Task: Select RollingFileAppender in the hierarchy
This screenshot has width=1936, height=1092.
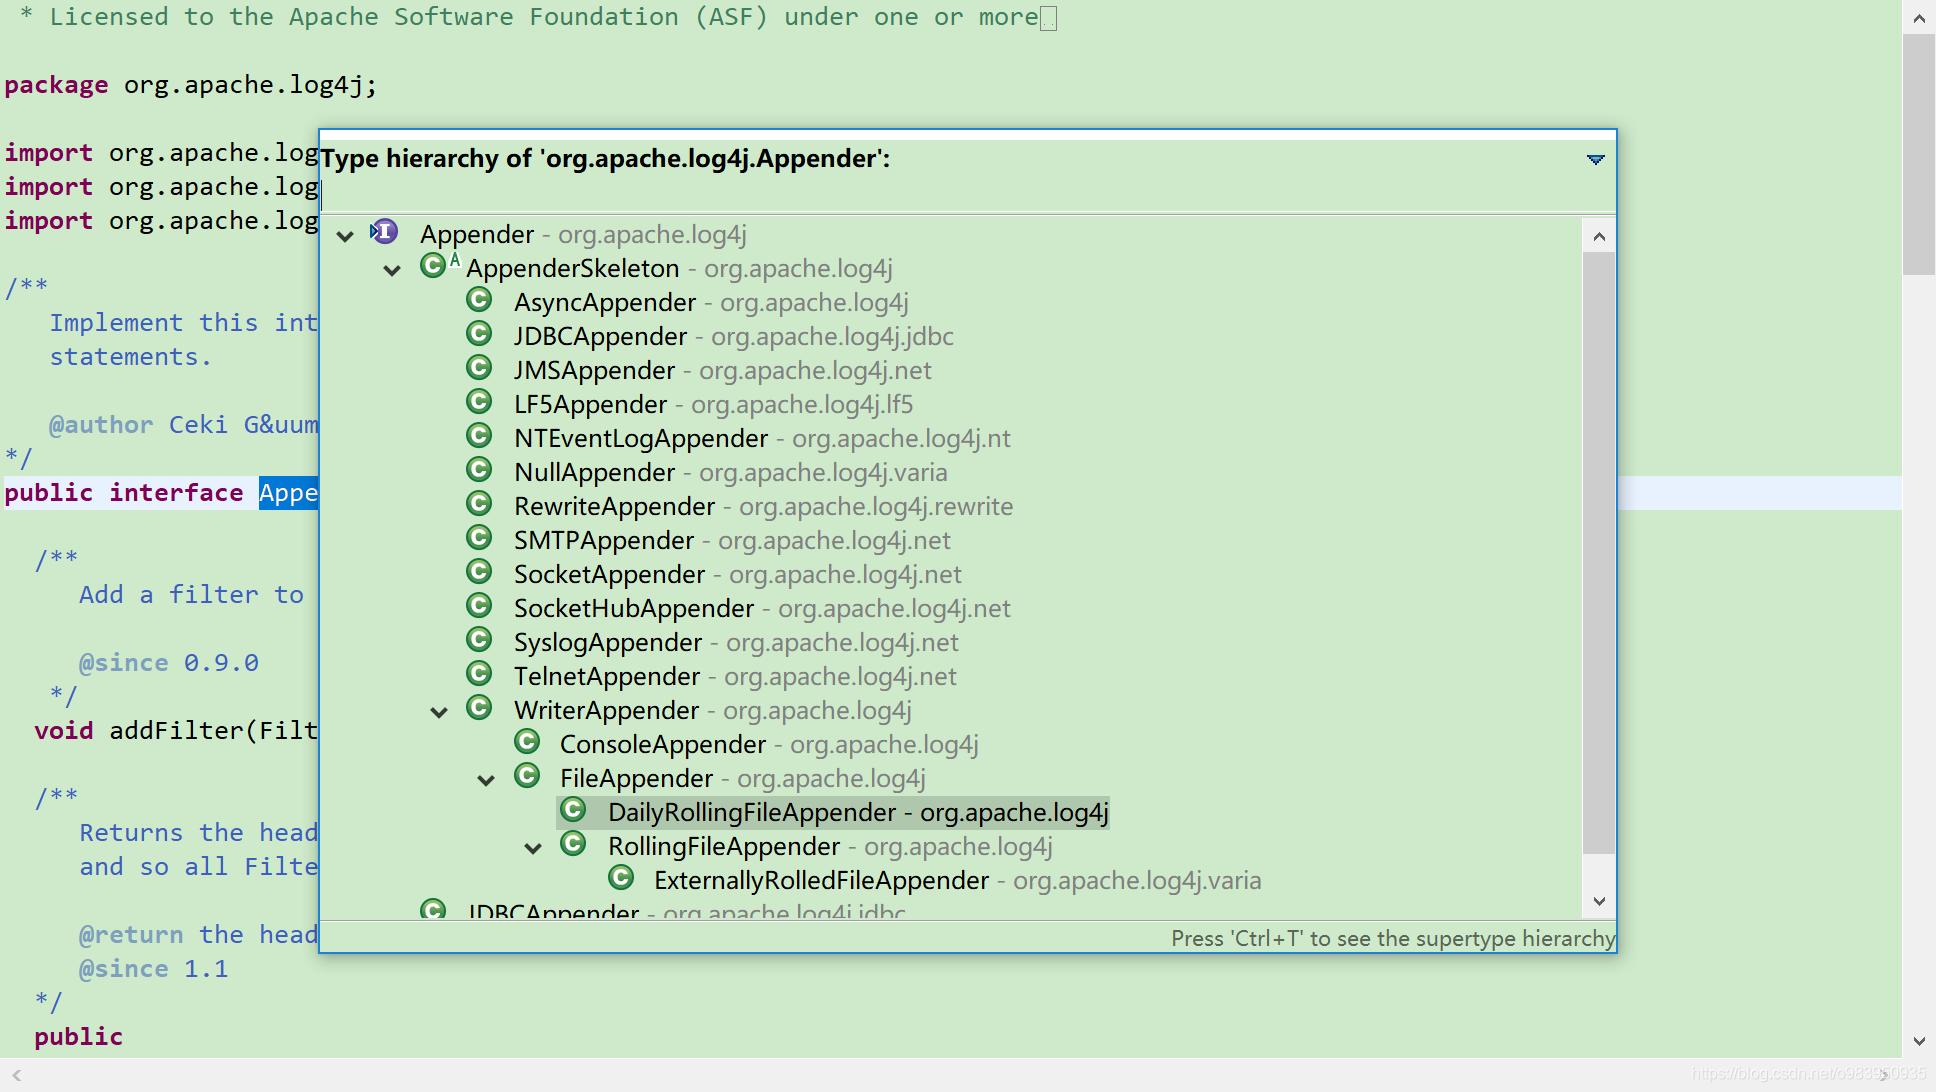Action: pos(830,846)
